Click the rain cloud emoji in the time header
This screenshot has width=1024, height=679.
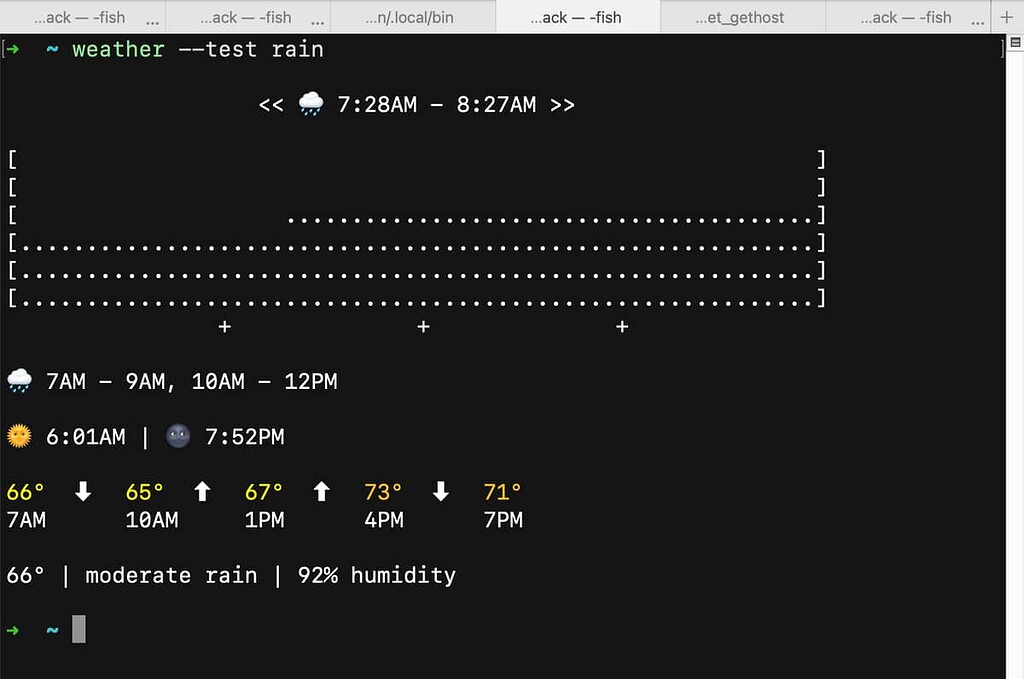click(311, 104)
